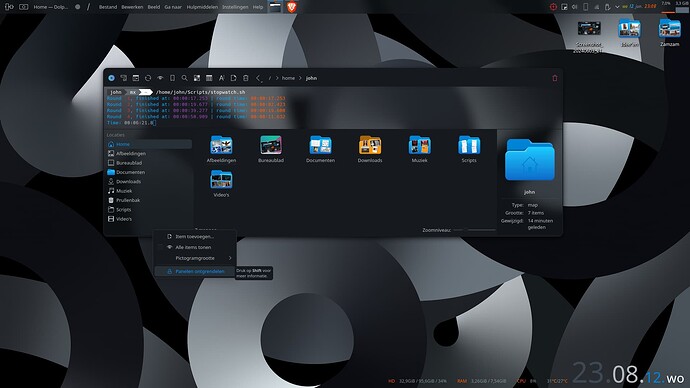Screen dimensions: 690x388
Task: Click the 'home' breadcrumb segment
Action: (288, 78)
